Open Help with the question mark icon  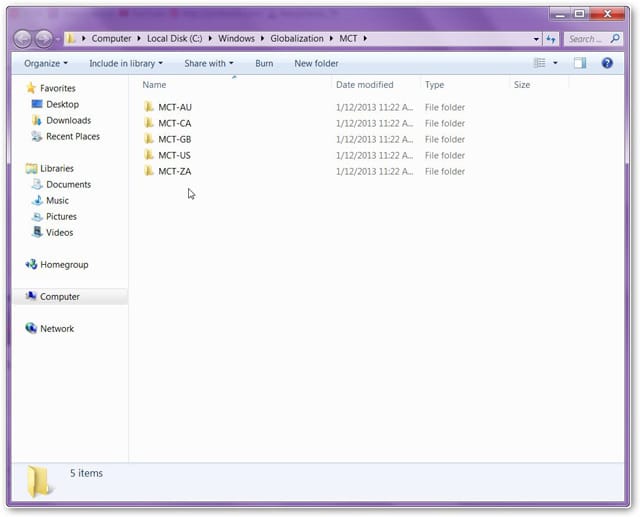[x=607, y=63]
